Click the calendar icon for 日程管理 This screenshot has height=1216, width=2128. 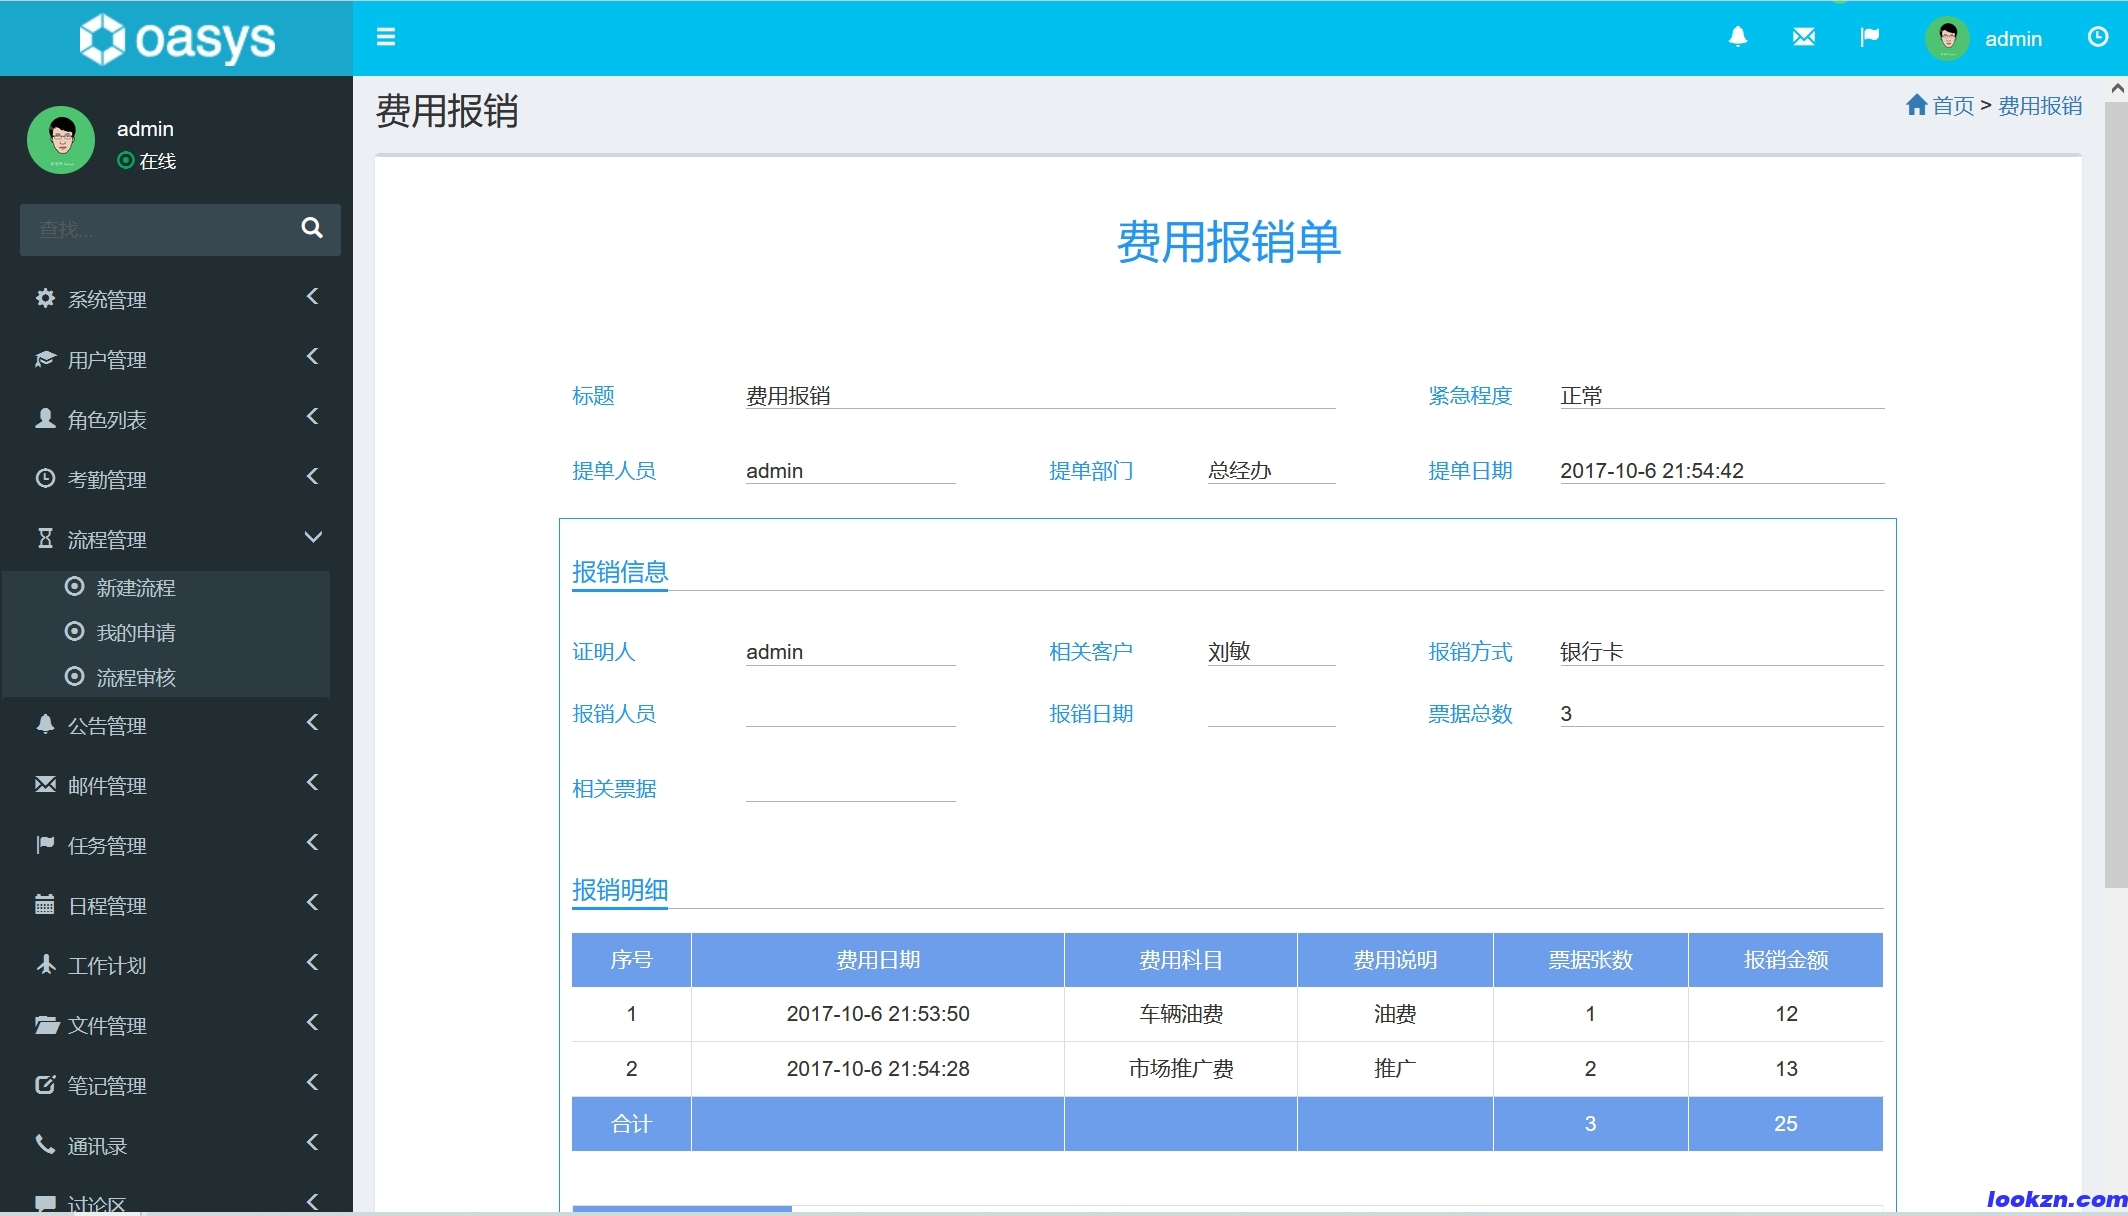pyautogui.click(x=45, y=904)
